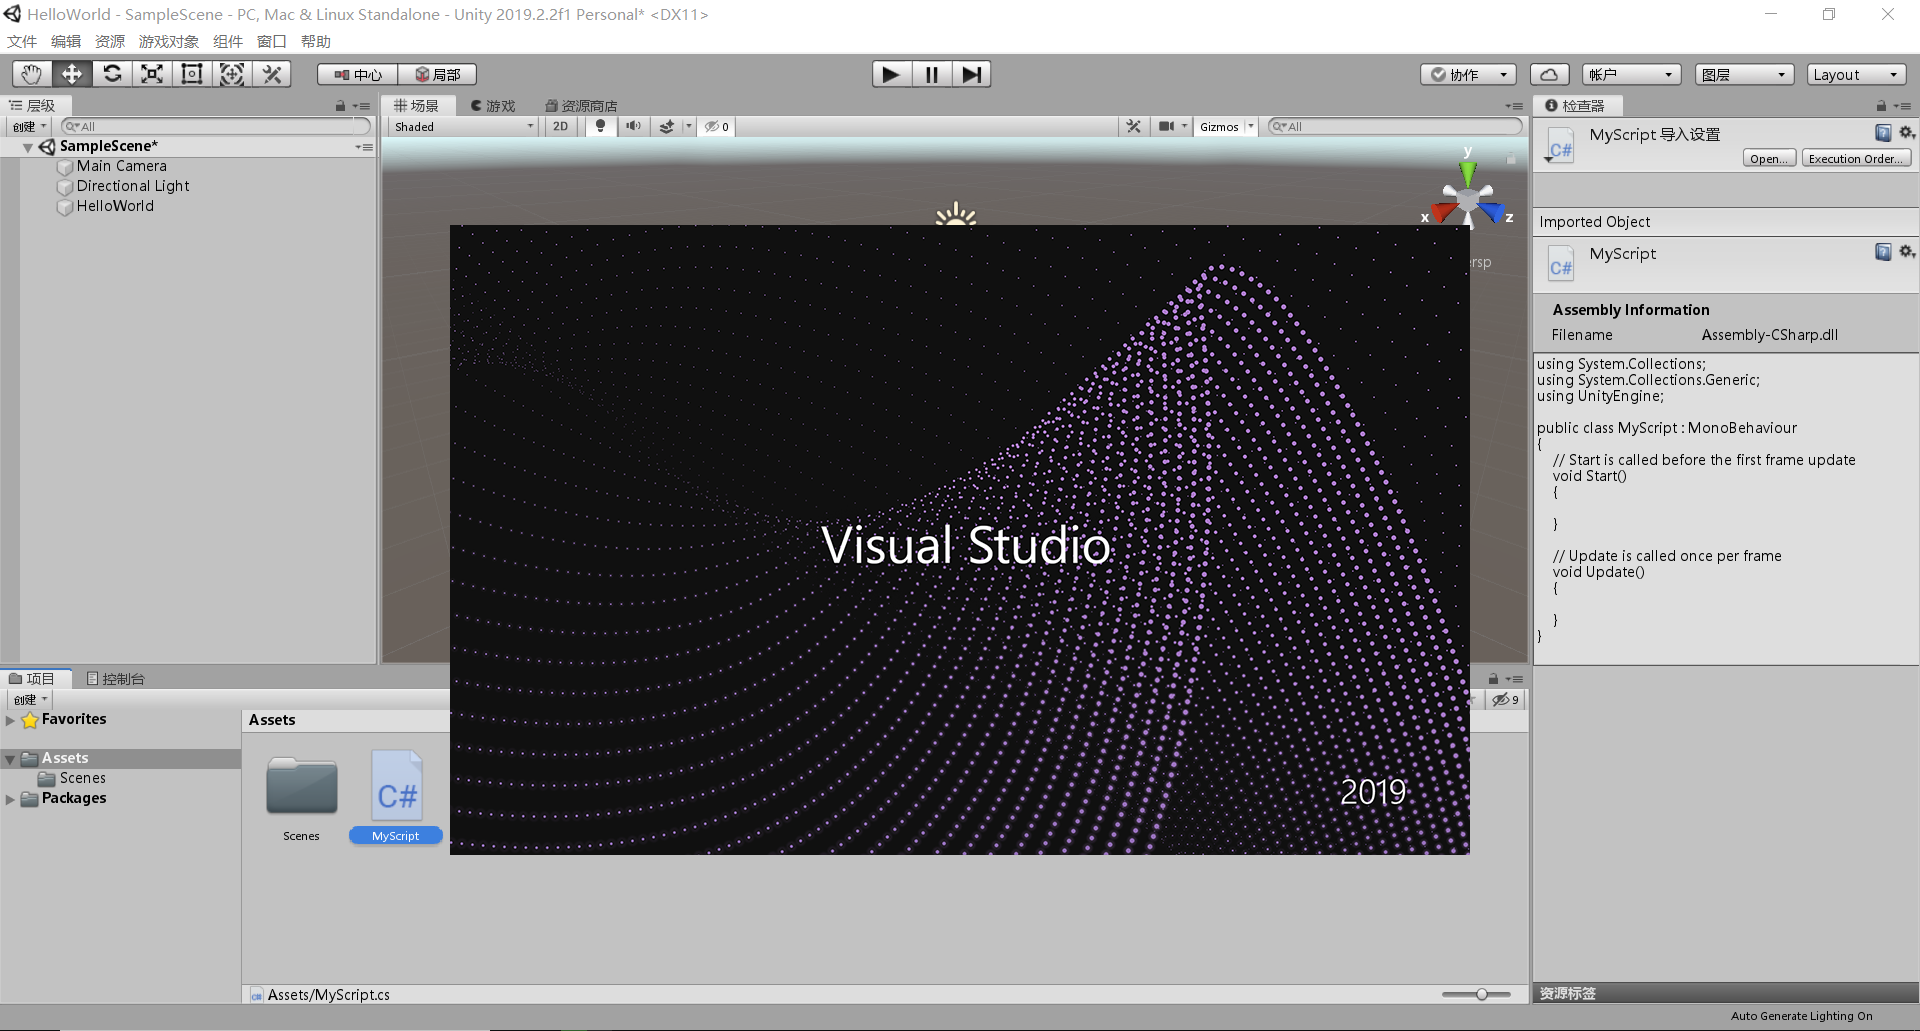Select the Rect transform tool

pos(192,74)
